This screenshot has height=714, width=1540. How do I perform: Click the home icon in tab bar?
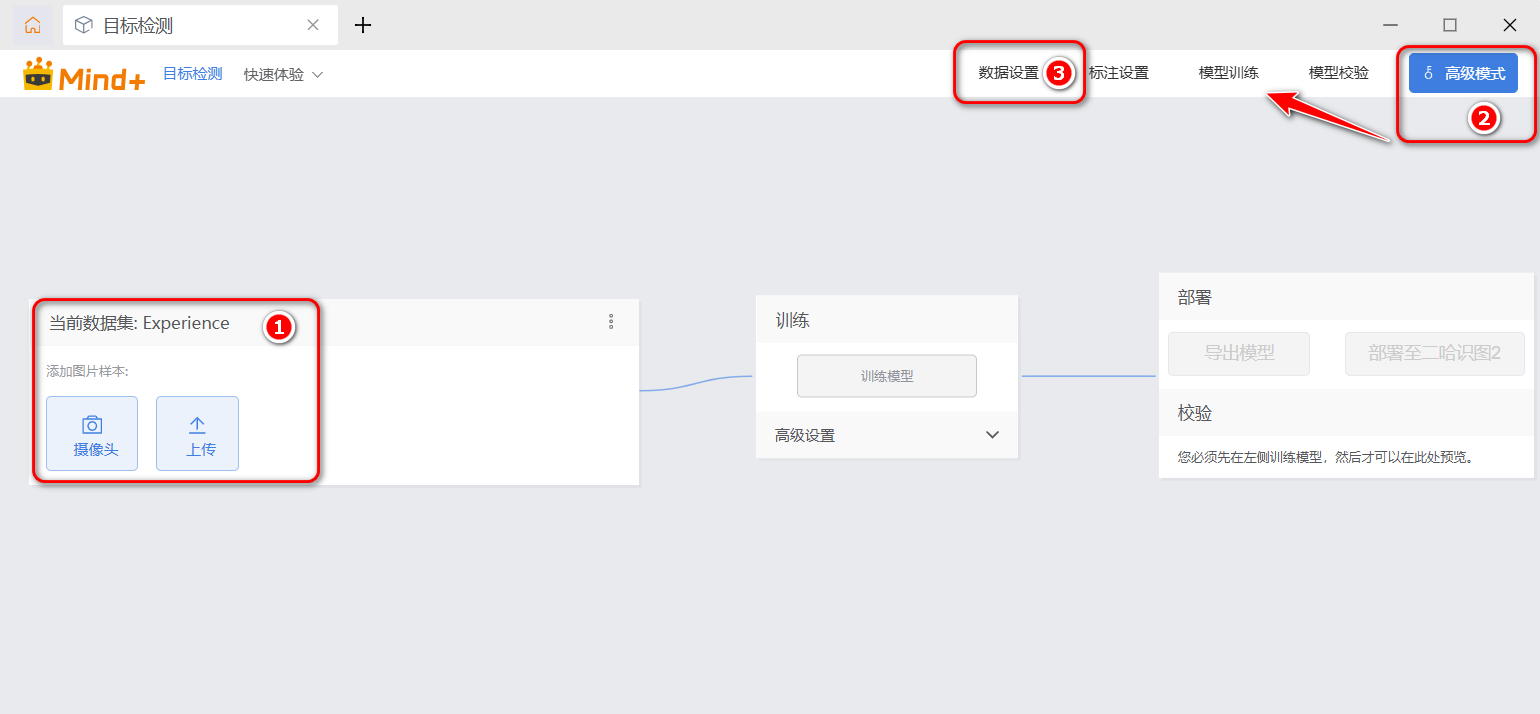[x=33, y=25]
